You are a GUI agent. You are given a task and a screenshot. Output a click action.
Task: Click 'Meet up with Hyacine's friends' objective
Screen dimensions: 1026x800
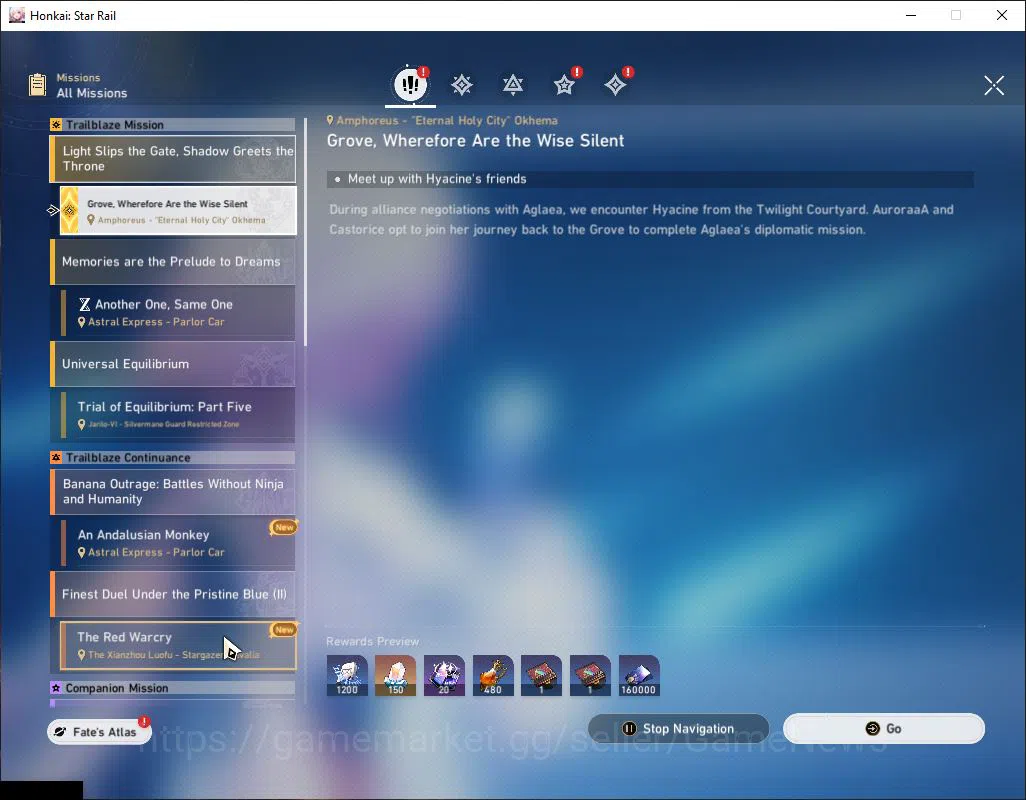point(650,179)
